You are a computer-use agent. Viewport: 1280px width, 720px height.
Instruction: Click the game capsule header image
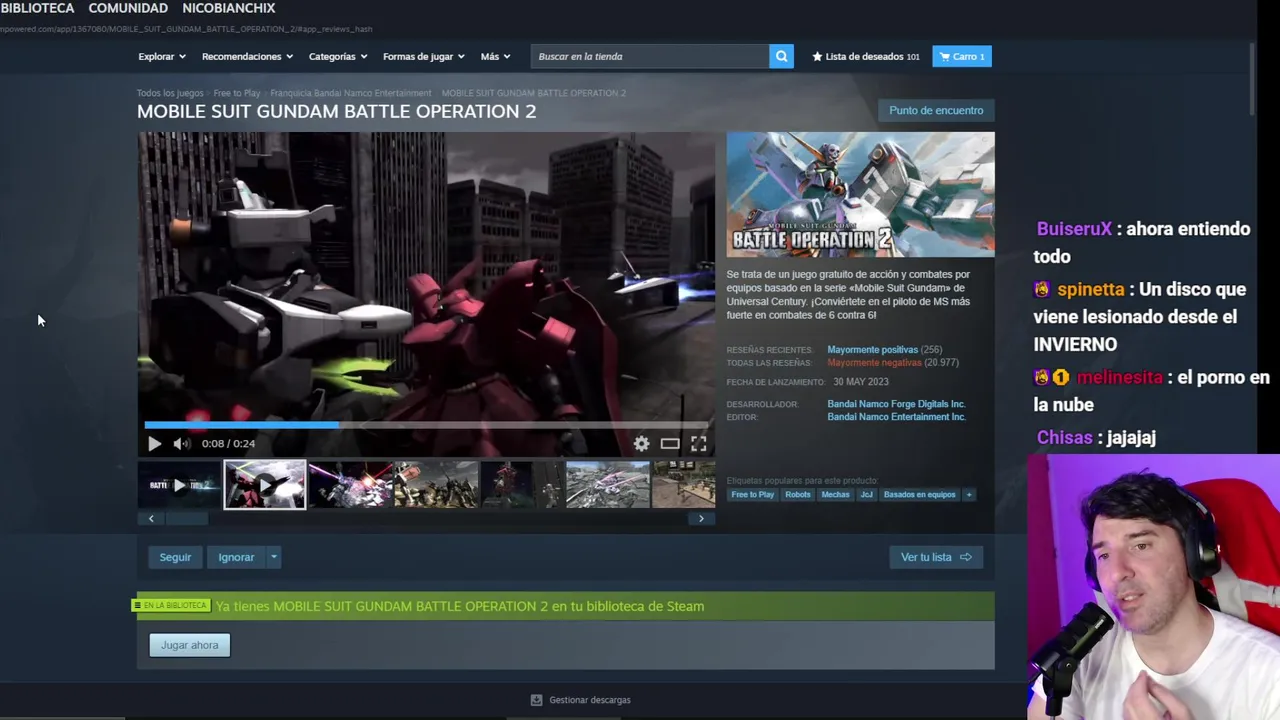tap(860, 194)
